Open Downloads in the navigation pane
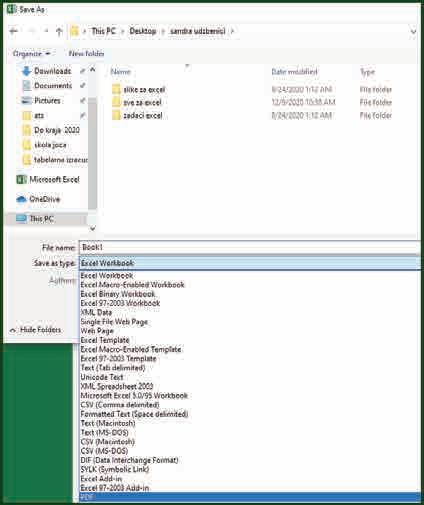Image resolution: width=424 pixels, height=505 pixels. click(x=52, y=71)
